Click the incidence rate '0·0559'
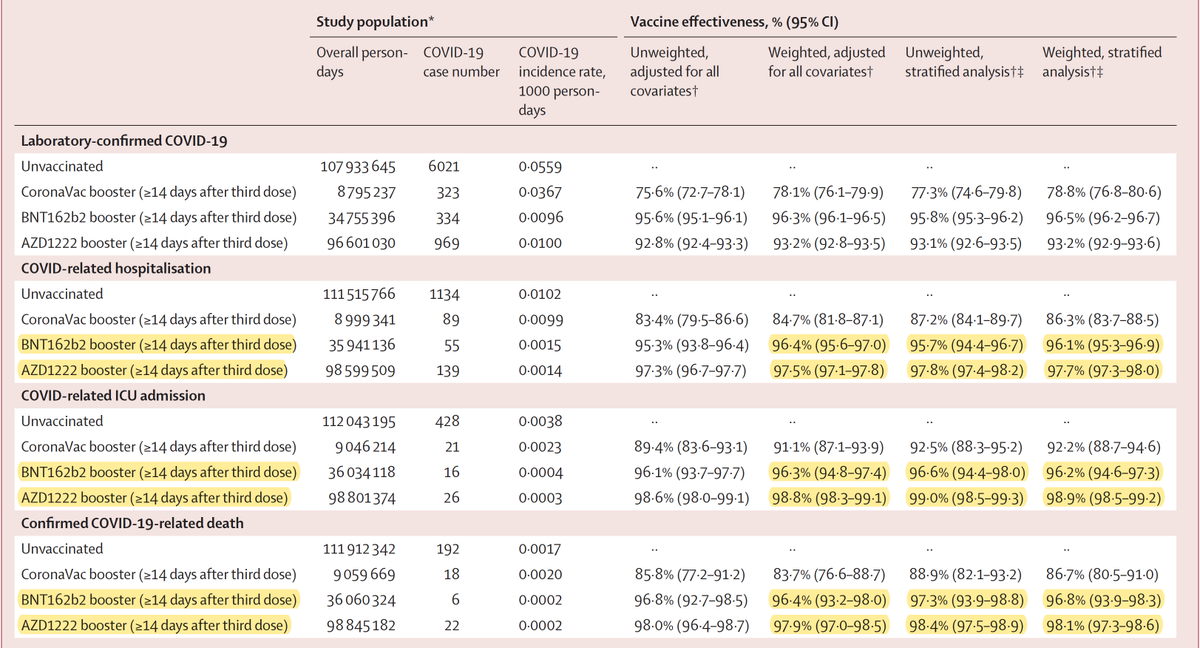 click(x=541, y=167)
